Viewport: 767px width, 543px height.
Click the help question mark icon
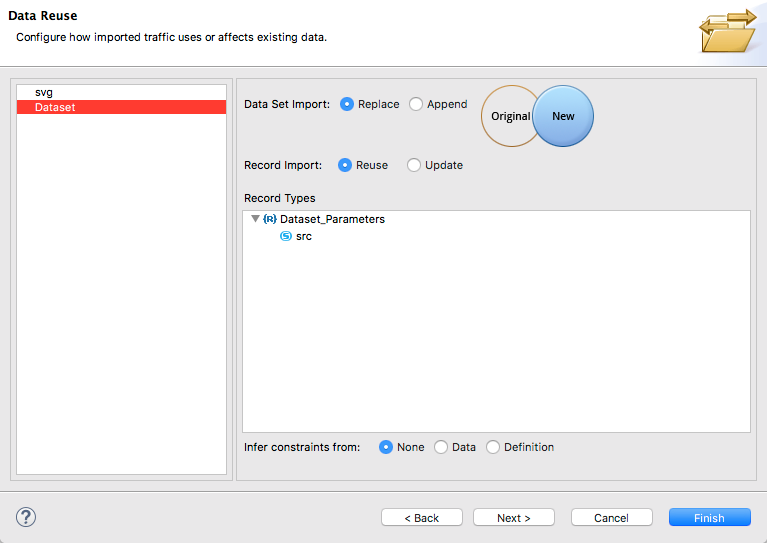coord(26,517)
